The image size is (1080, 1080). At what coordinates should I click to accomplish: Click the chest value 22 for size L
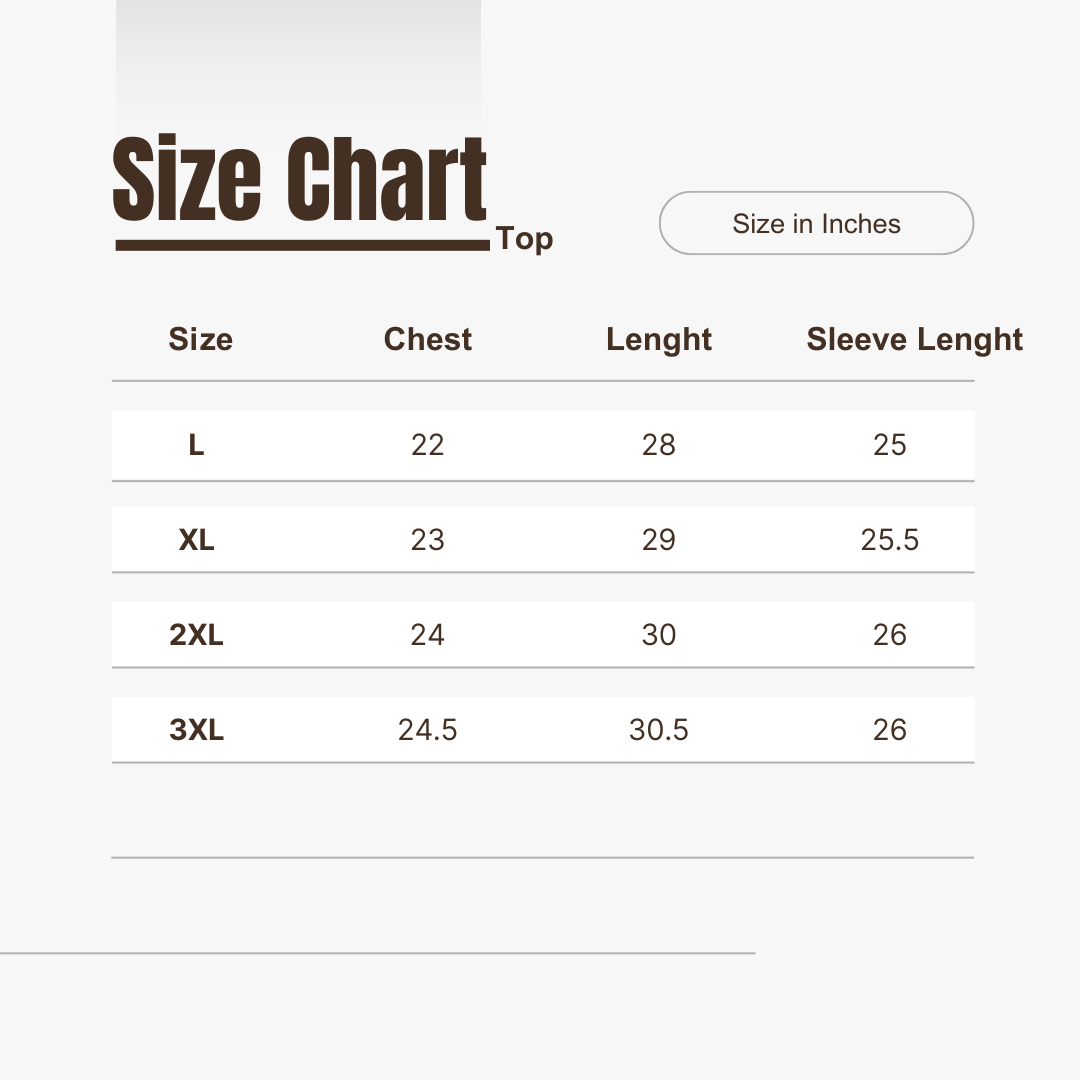(427, 445)
